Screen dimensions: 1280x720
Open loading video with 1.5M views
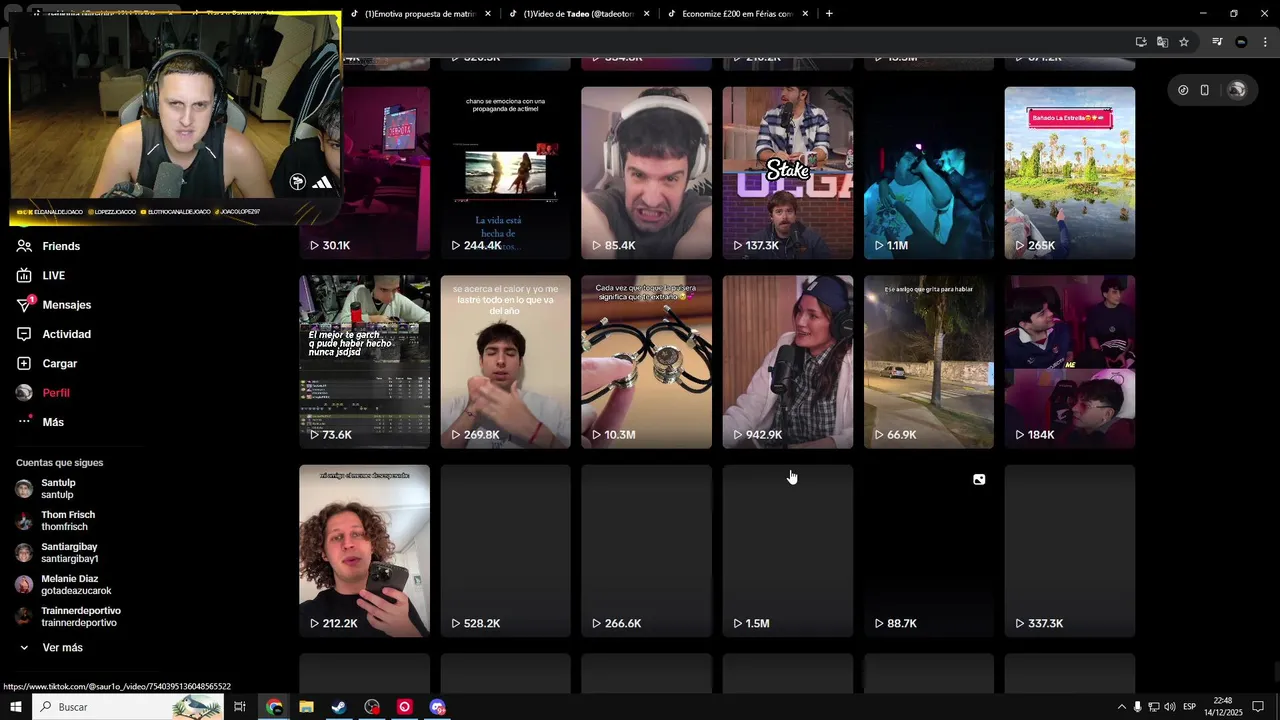pyautogui.click(x=788, y=551)
